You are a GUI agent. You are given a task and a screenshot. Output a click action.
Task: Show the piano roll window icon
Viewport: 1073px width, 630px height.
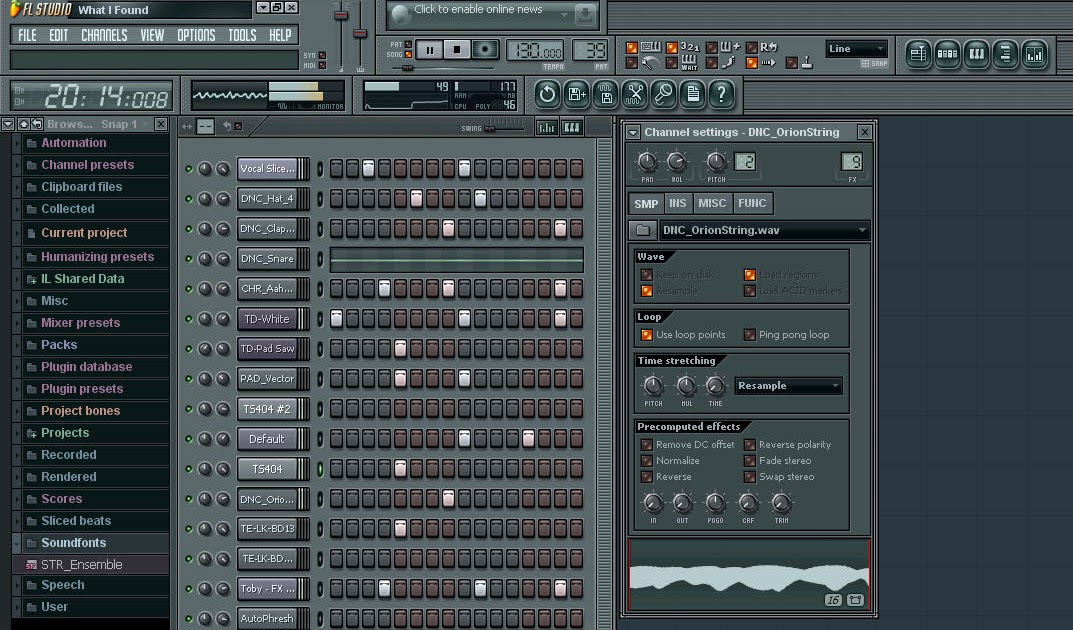(976, 54)
